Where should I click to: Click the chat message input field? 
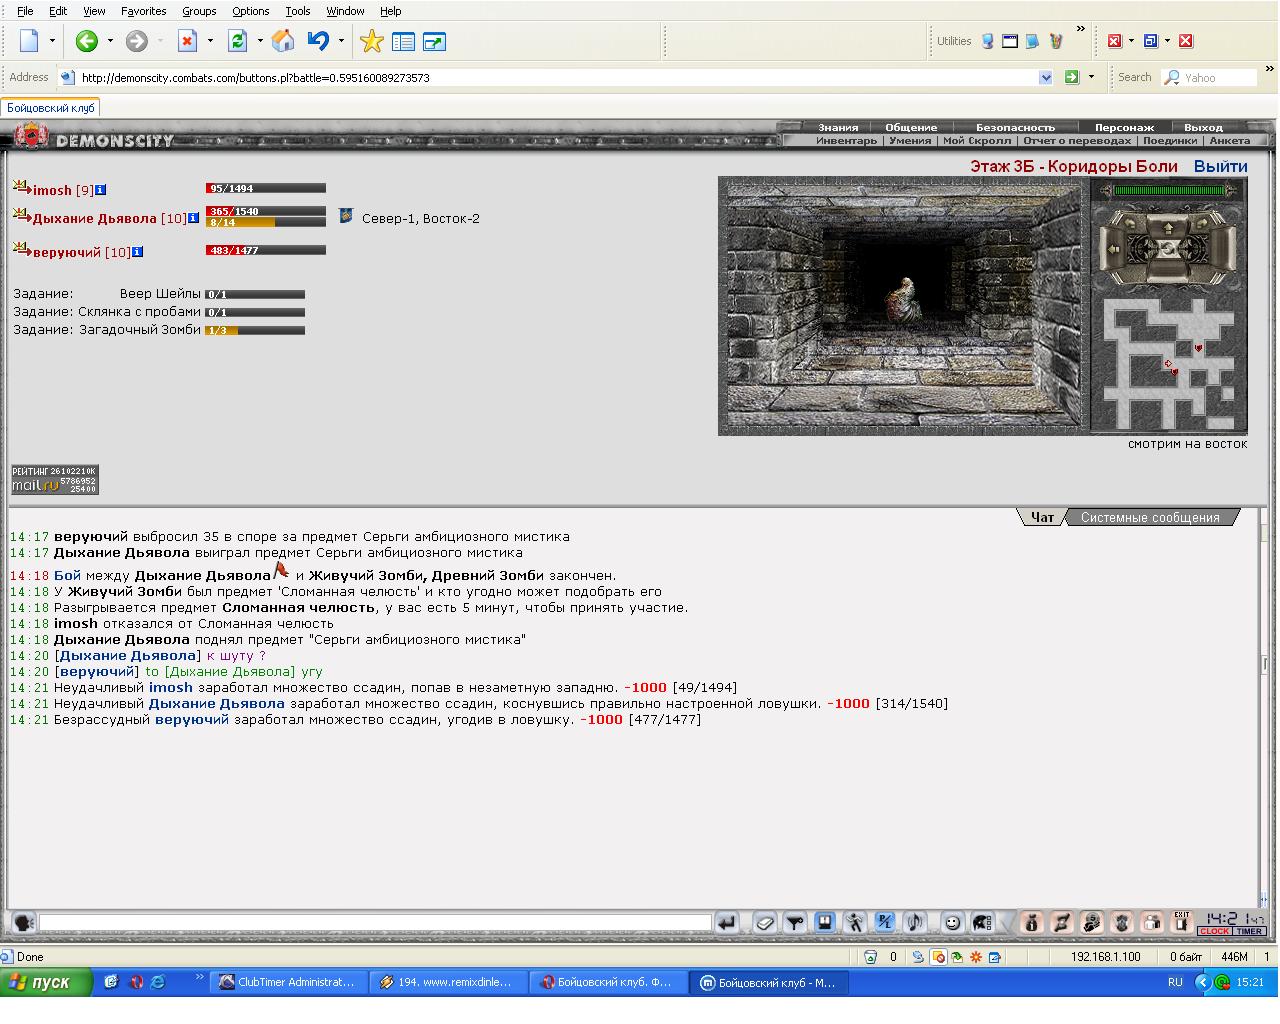375,922
